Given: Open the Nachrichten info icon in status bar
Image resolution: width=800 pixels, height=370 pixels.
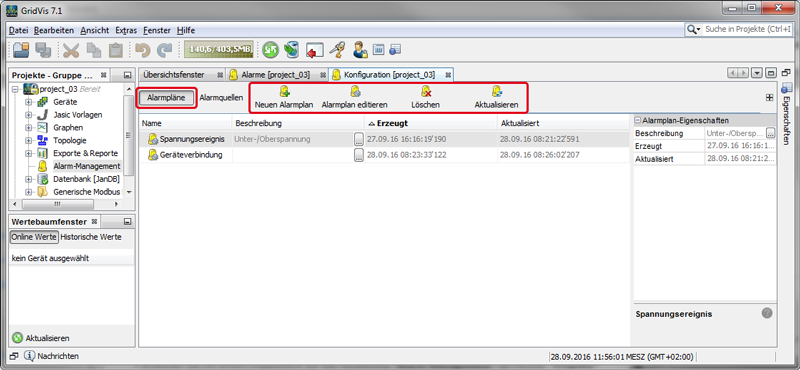Looking at the screenshot, I should click(x=29, y=356).
